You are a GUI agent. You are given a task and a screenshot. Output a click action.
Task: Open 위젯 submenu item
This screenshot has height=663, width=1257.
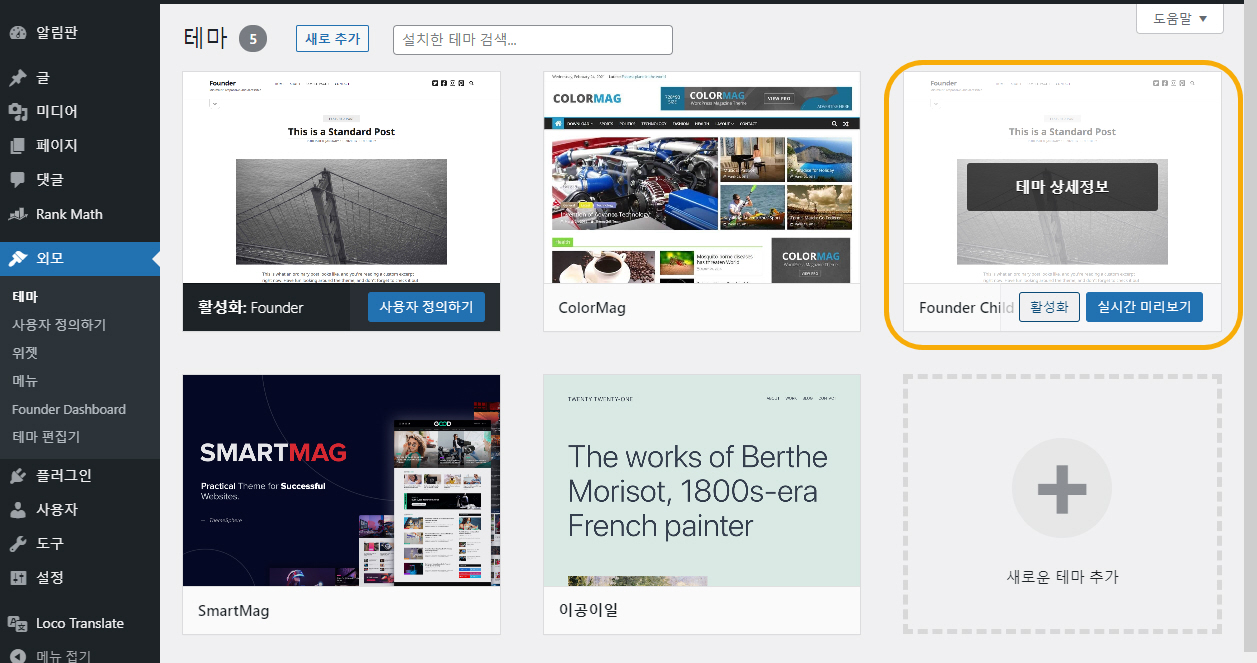coord(25,353)
